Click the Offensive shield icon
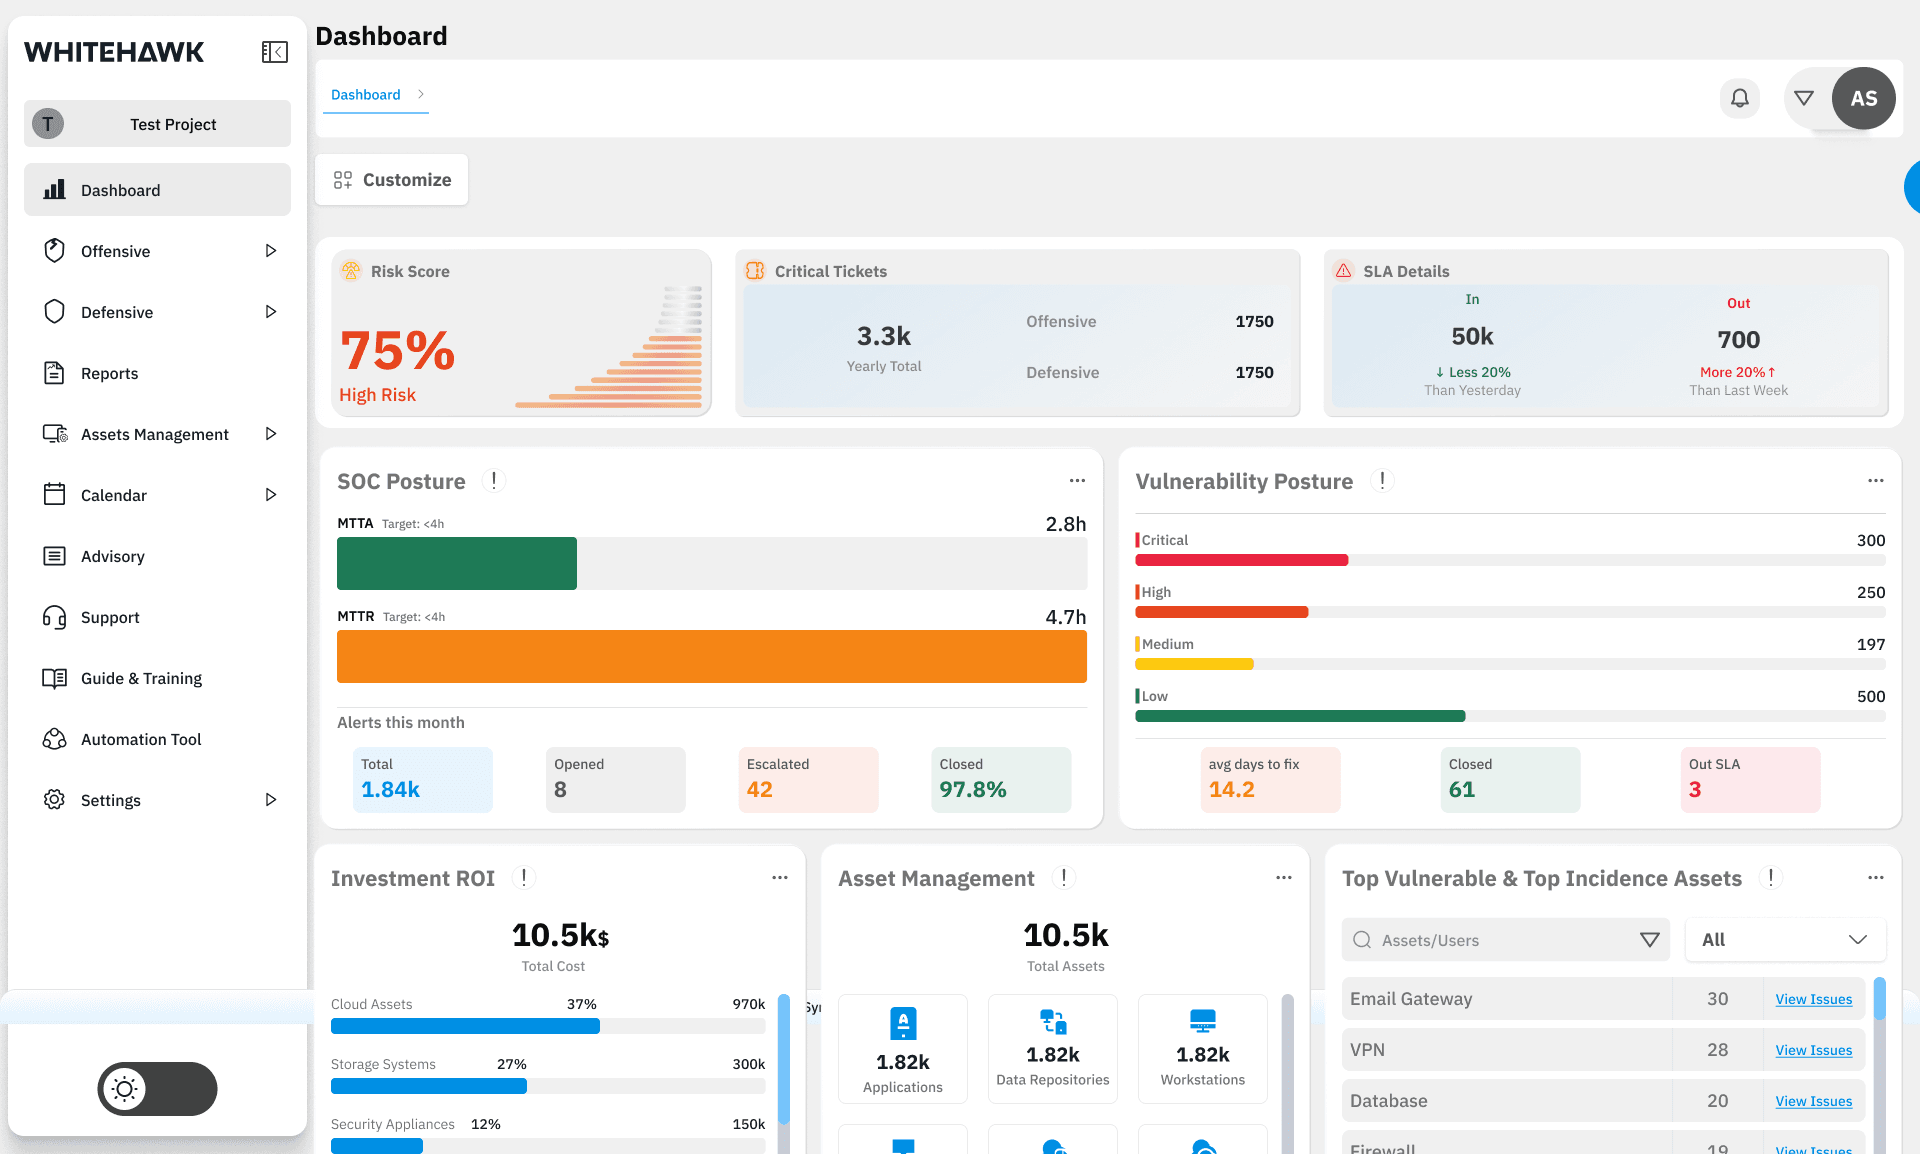Viewport: 1920px width, 1154px height. point(55,250)
